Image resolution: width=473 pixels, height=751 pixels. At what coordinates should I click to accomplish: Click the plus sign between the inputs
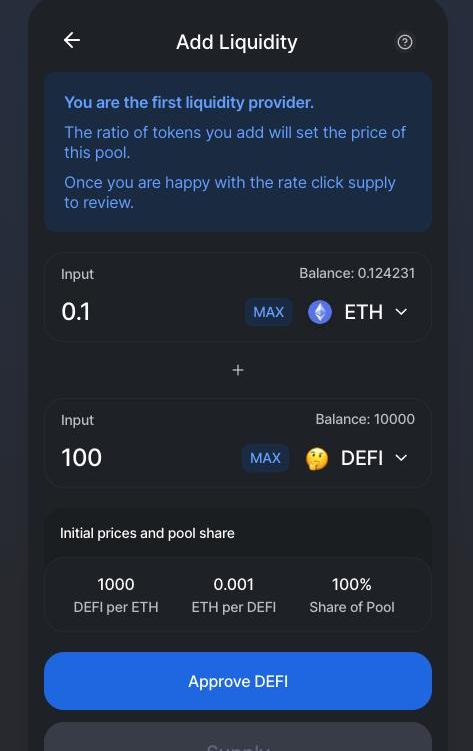point(238,370)
